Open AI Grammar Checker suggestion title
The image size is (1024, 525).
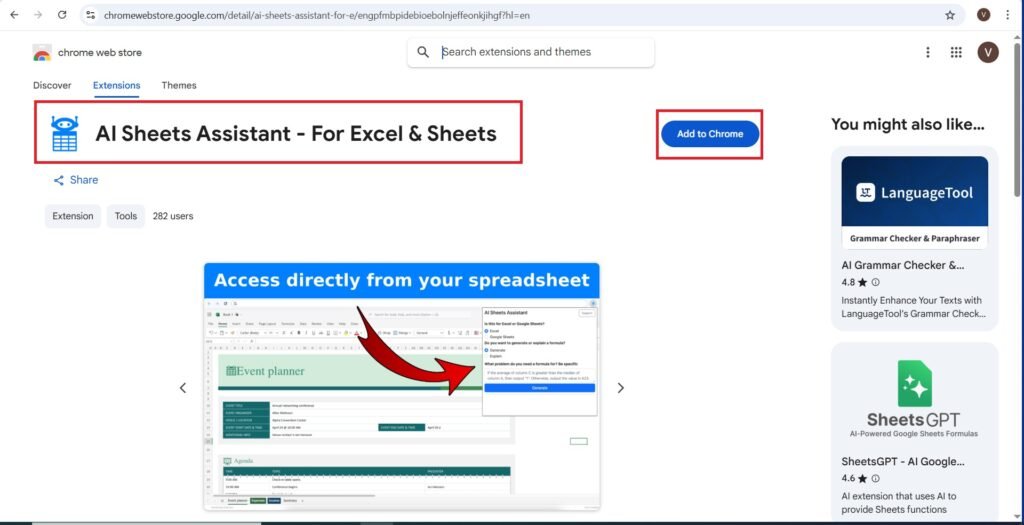pyautogui.click(x=903, y=266)
